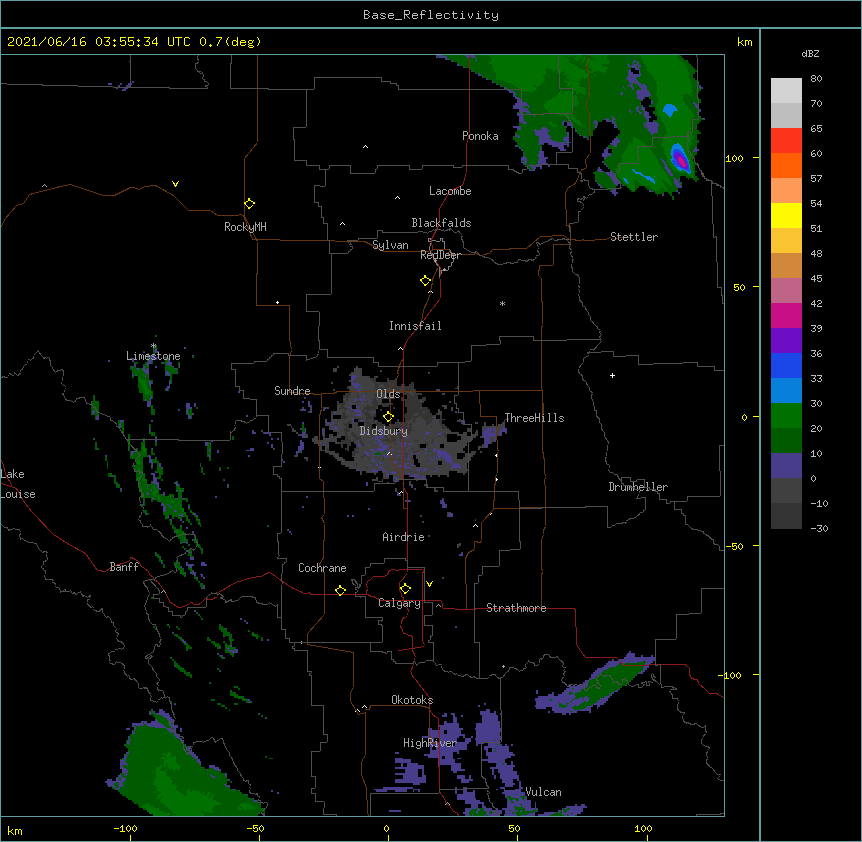Click the yellow station marker below Cochrane
Screen dimensions: 862x842
click(x=340, y=590)
